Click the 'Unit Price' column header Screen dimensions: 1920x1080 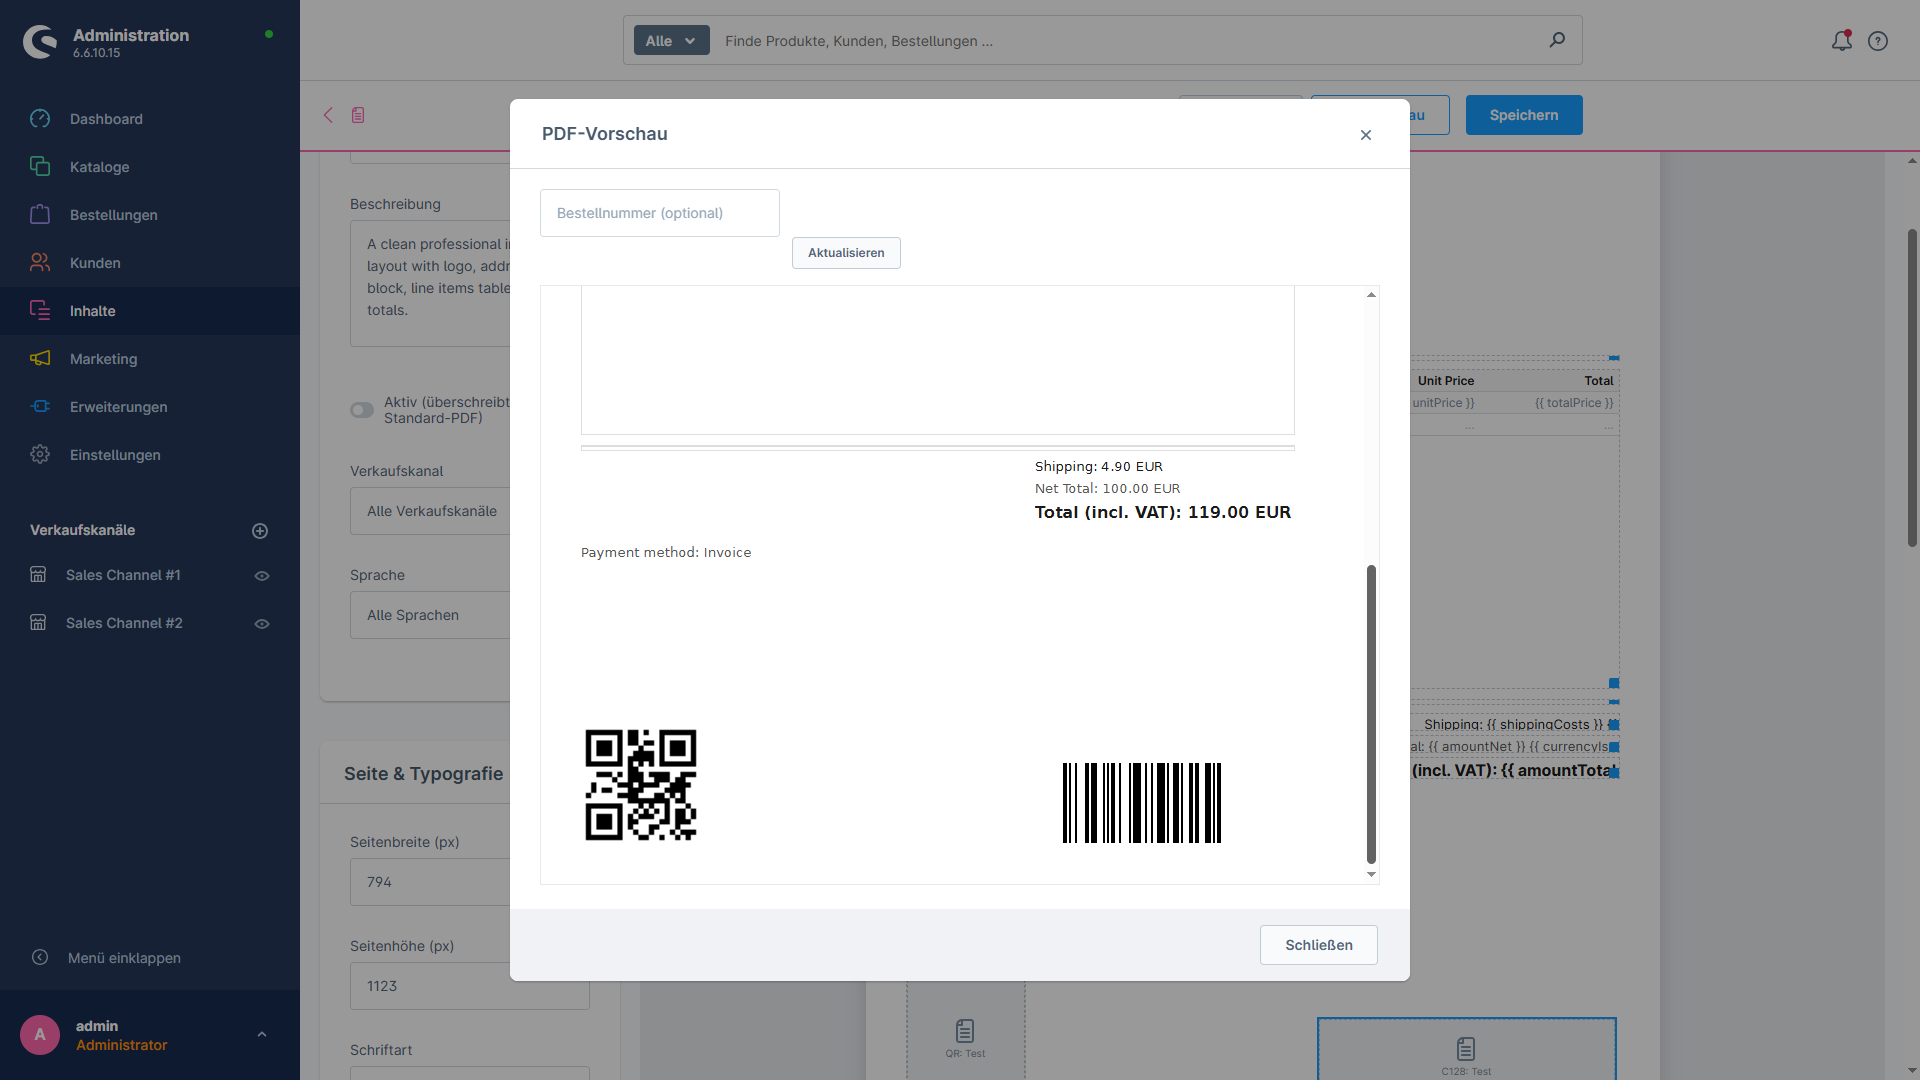tap(1446, 381)
